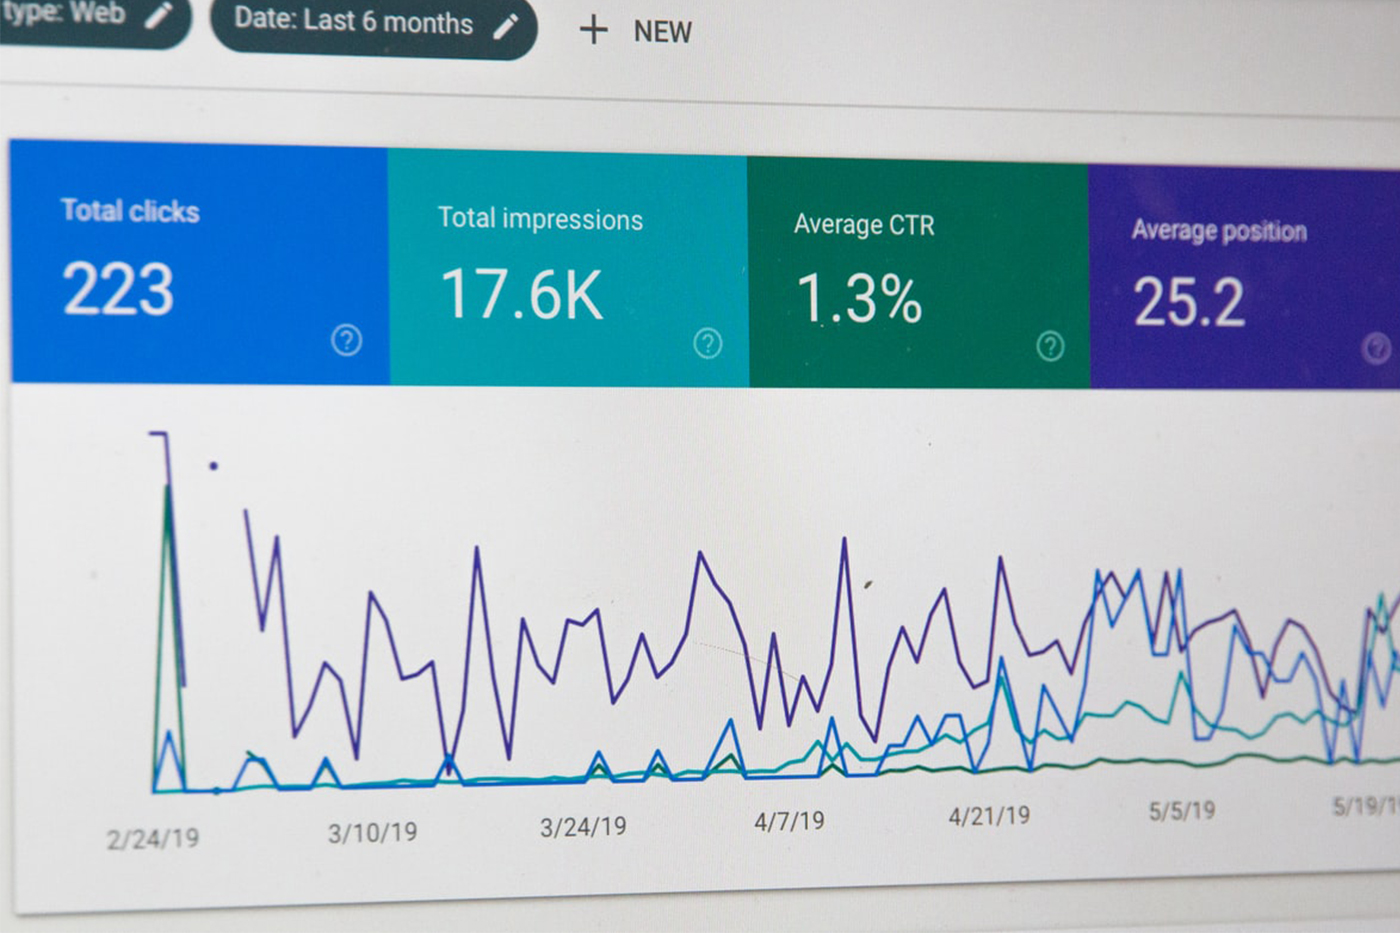The image size is (1400, 933).
Task: Click the 5/5/19 date label below the chart
Action: tap(1181, 810)
